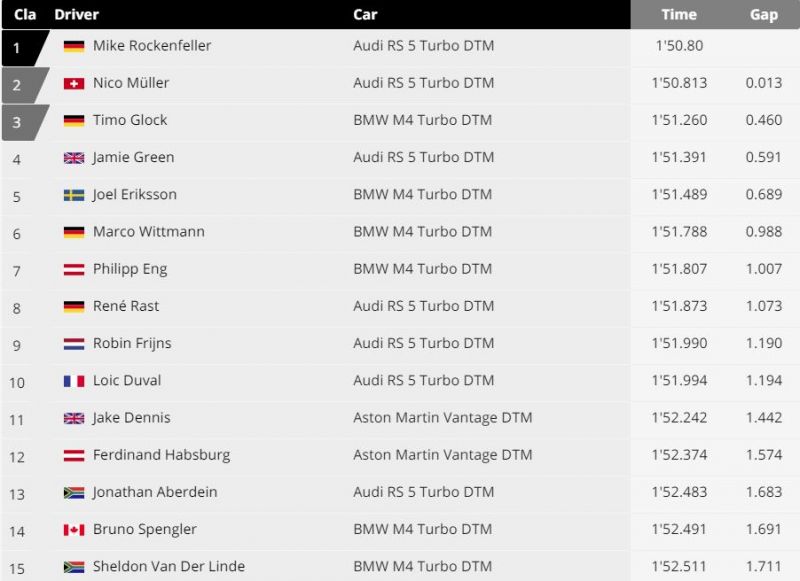Click Sheldon Van Der Linde's lap time
Image resolution: width=800 pixels, height=581 pixels.
(x=679, y=567)
